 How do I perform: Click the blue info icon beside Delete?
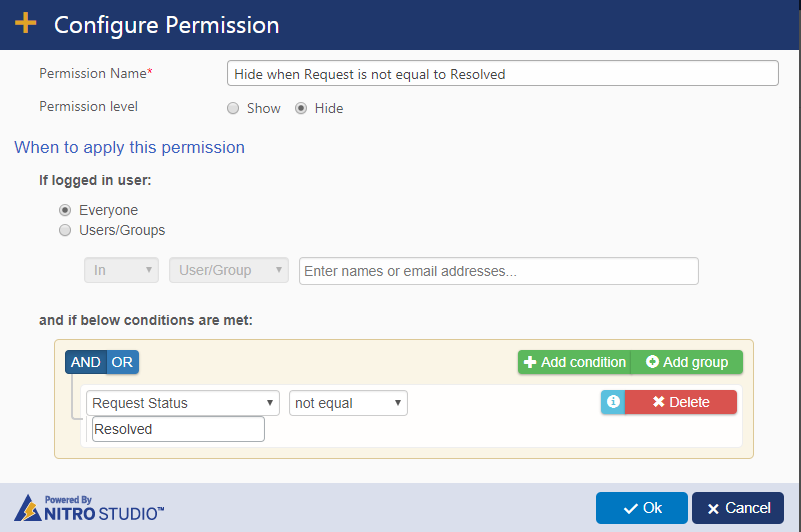613,402
